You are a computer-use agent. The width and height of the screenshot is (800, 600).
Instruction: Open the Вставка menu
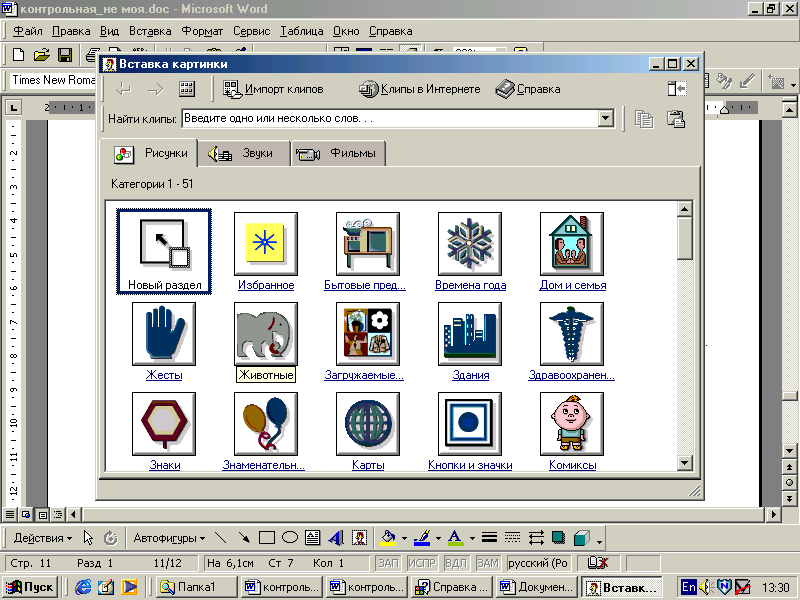[150, 31]
